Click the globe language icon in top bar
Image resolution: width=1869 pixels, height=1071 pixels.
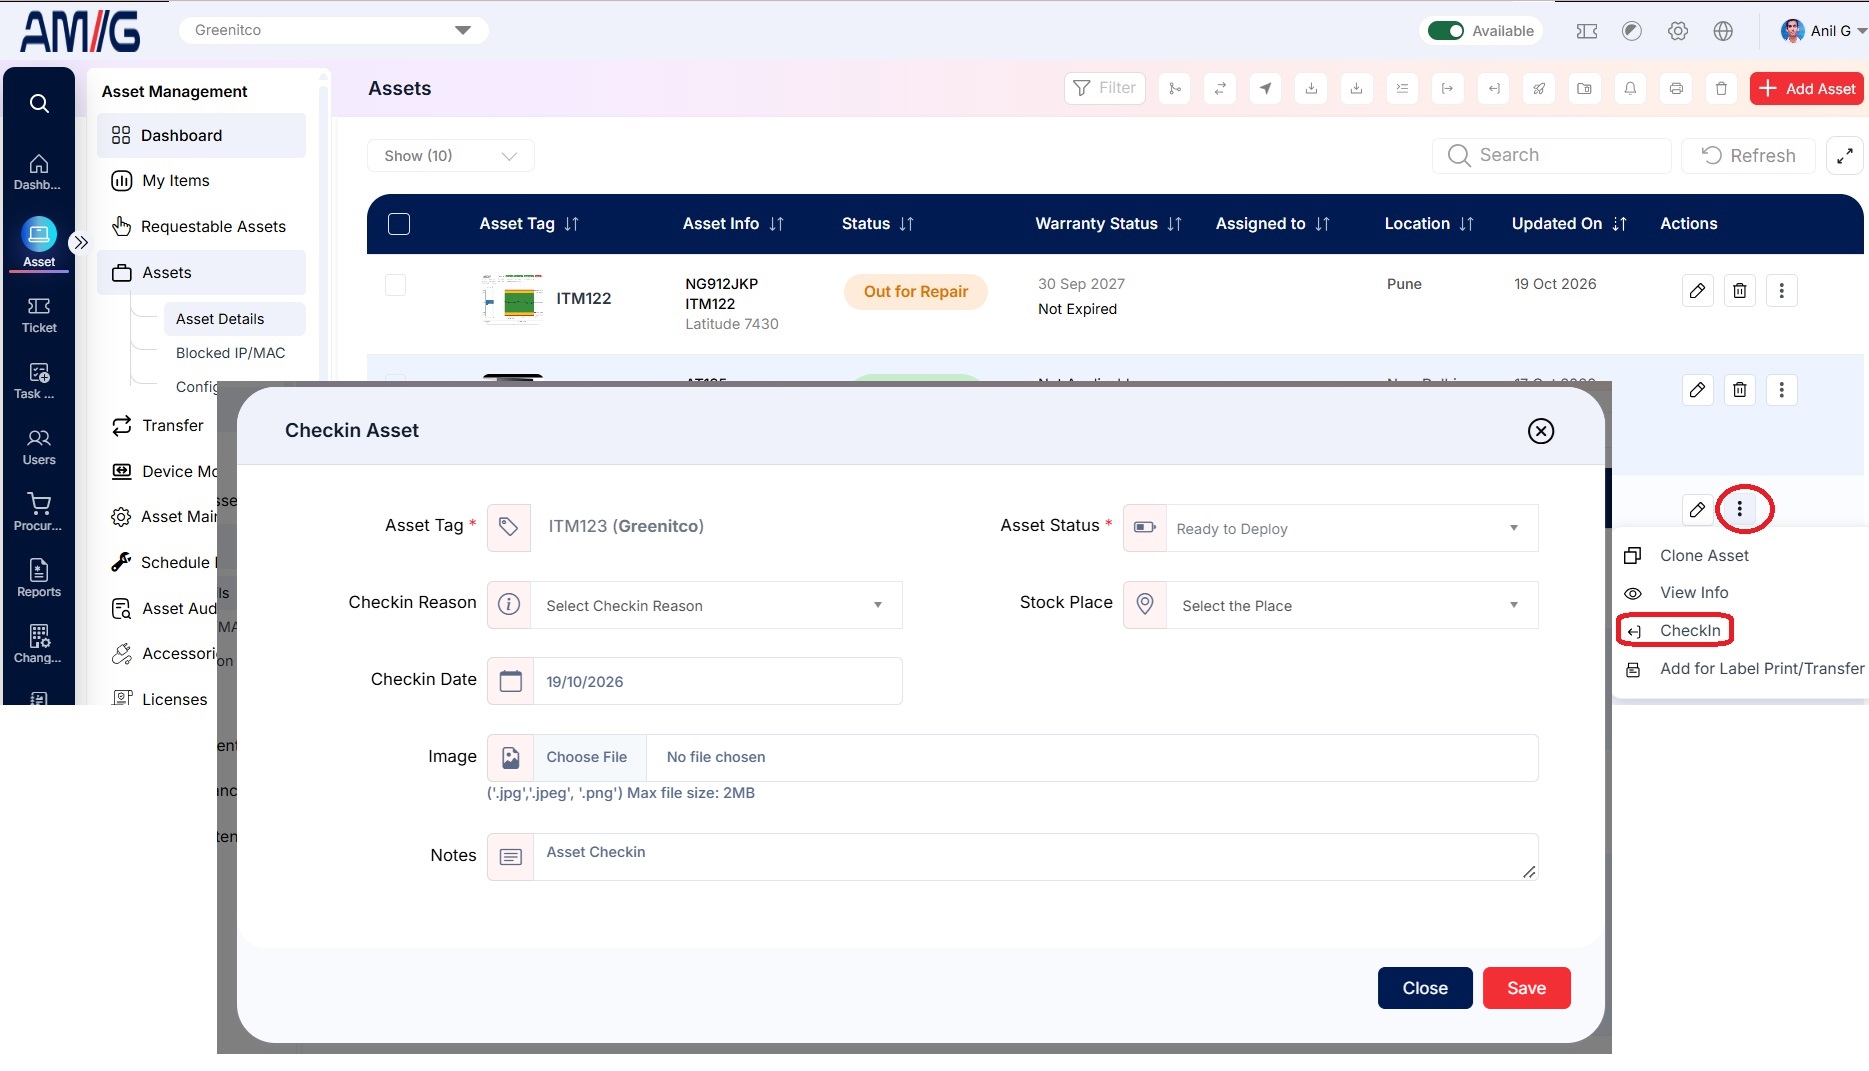coord(1723,31)
